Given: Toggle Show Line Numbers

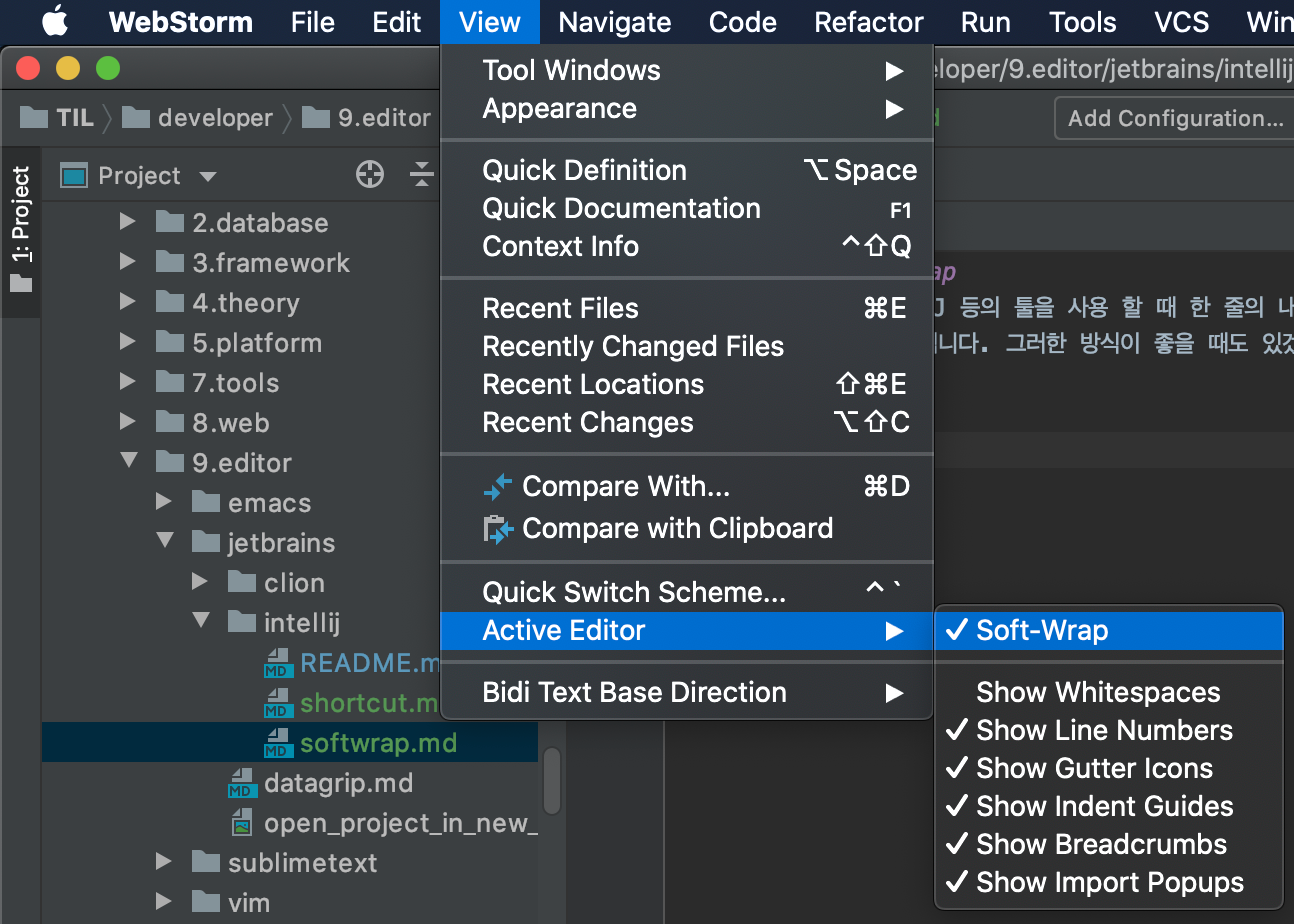Looking at the screenshot, I should point(1109,730).
